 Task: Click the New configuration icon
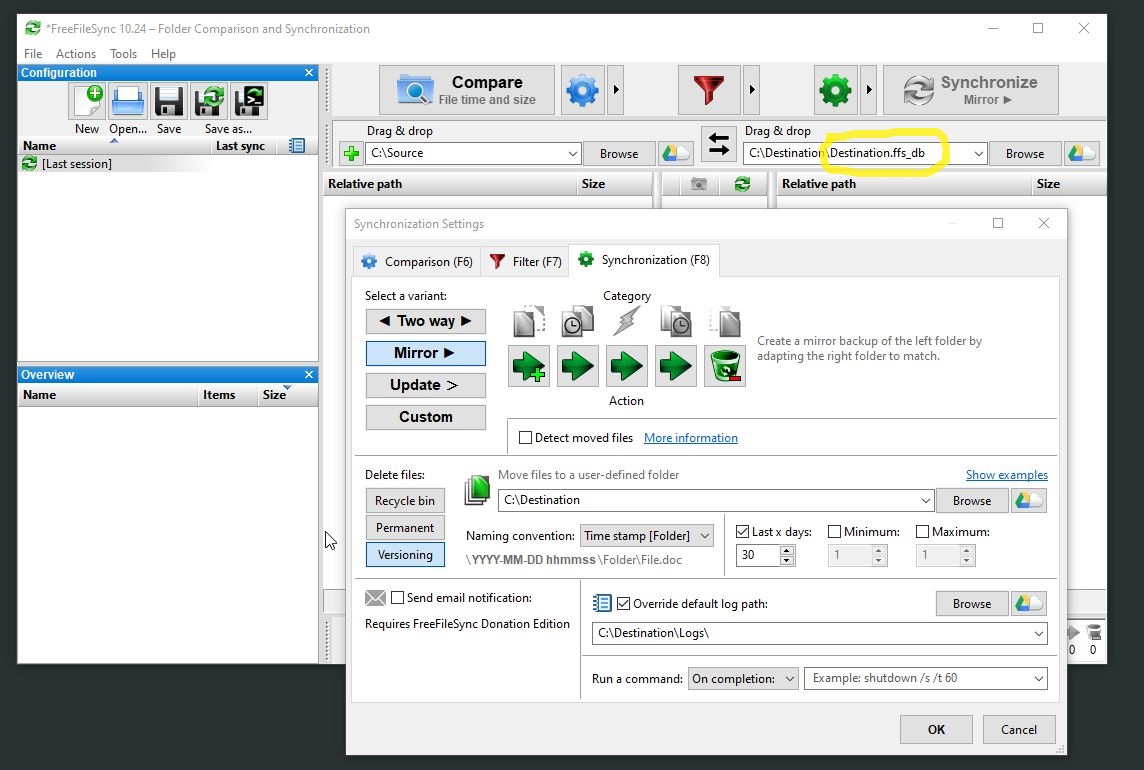(x=88, y=101)
